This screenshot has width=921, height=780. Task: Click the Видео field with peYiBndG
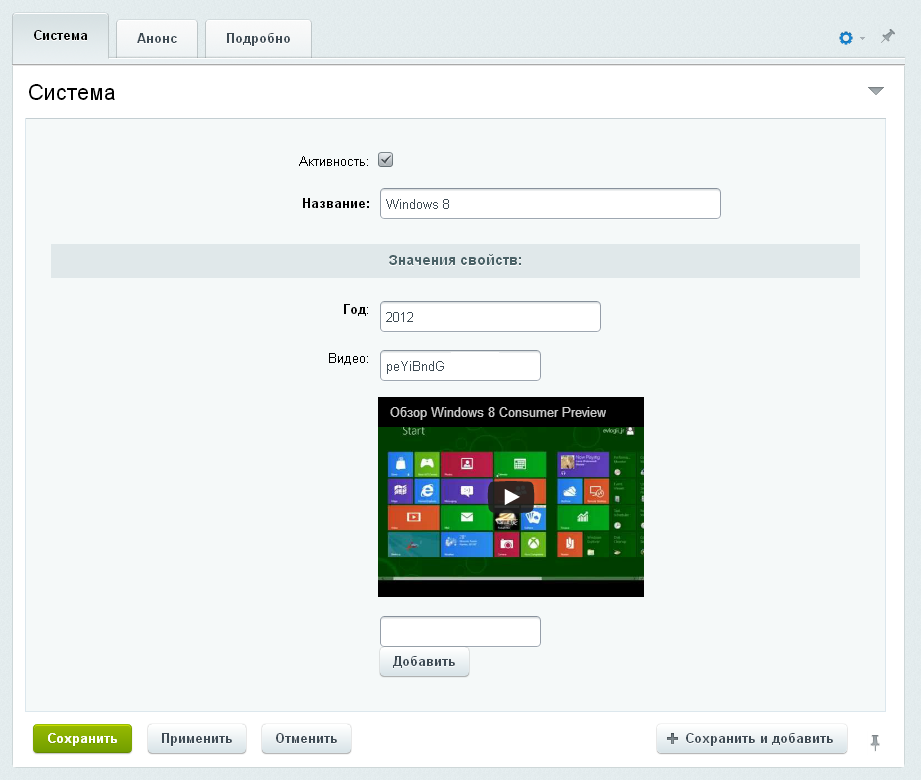click(x=460, y=366)
